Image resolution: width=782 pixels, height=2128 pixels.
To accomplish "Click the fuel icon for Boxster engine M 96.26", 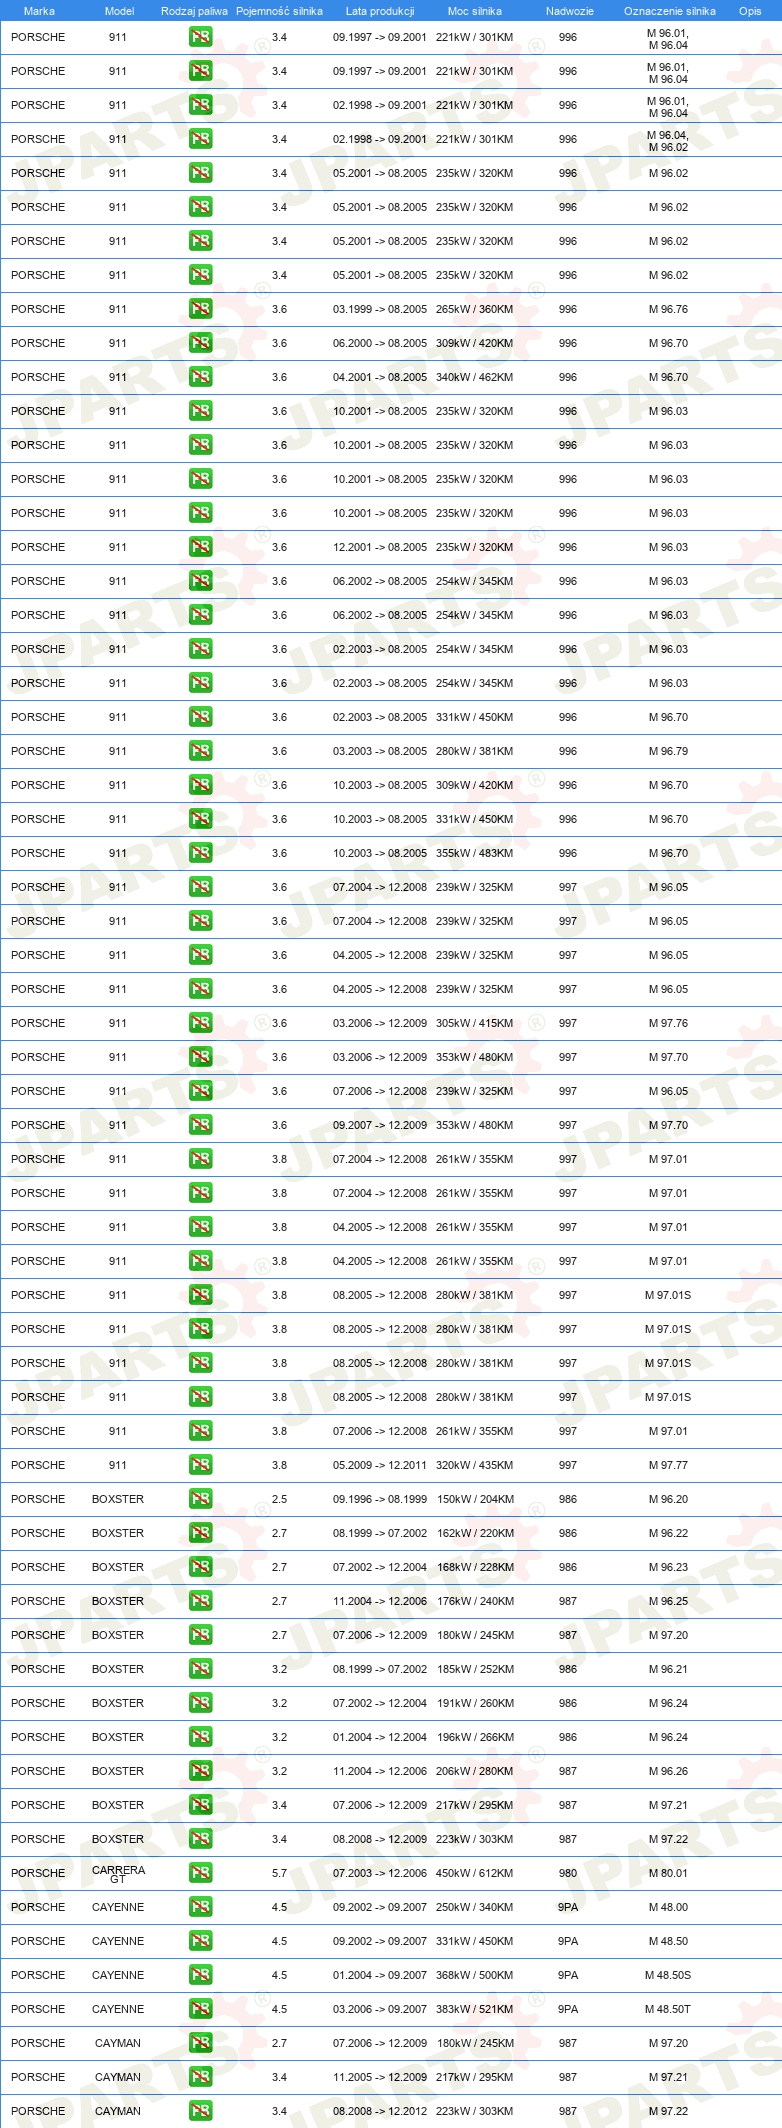I will point(201,1770).
